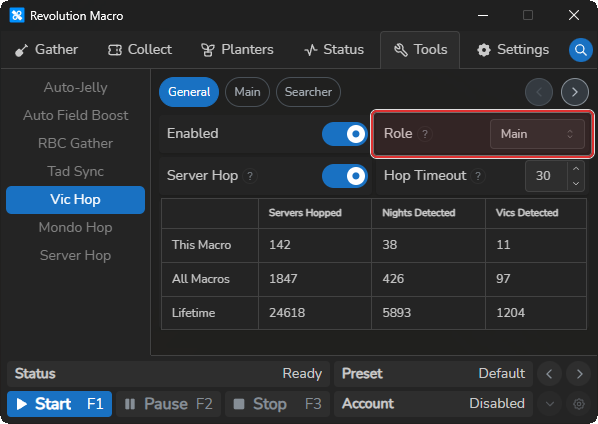Click the Role help question mark icon
Viewport: 598px width, 424px height.
(x=425, y=134)
